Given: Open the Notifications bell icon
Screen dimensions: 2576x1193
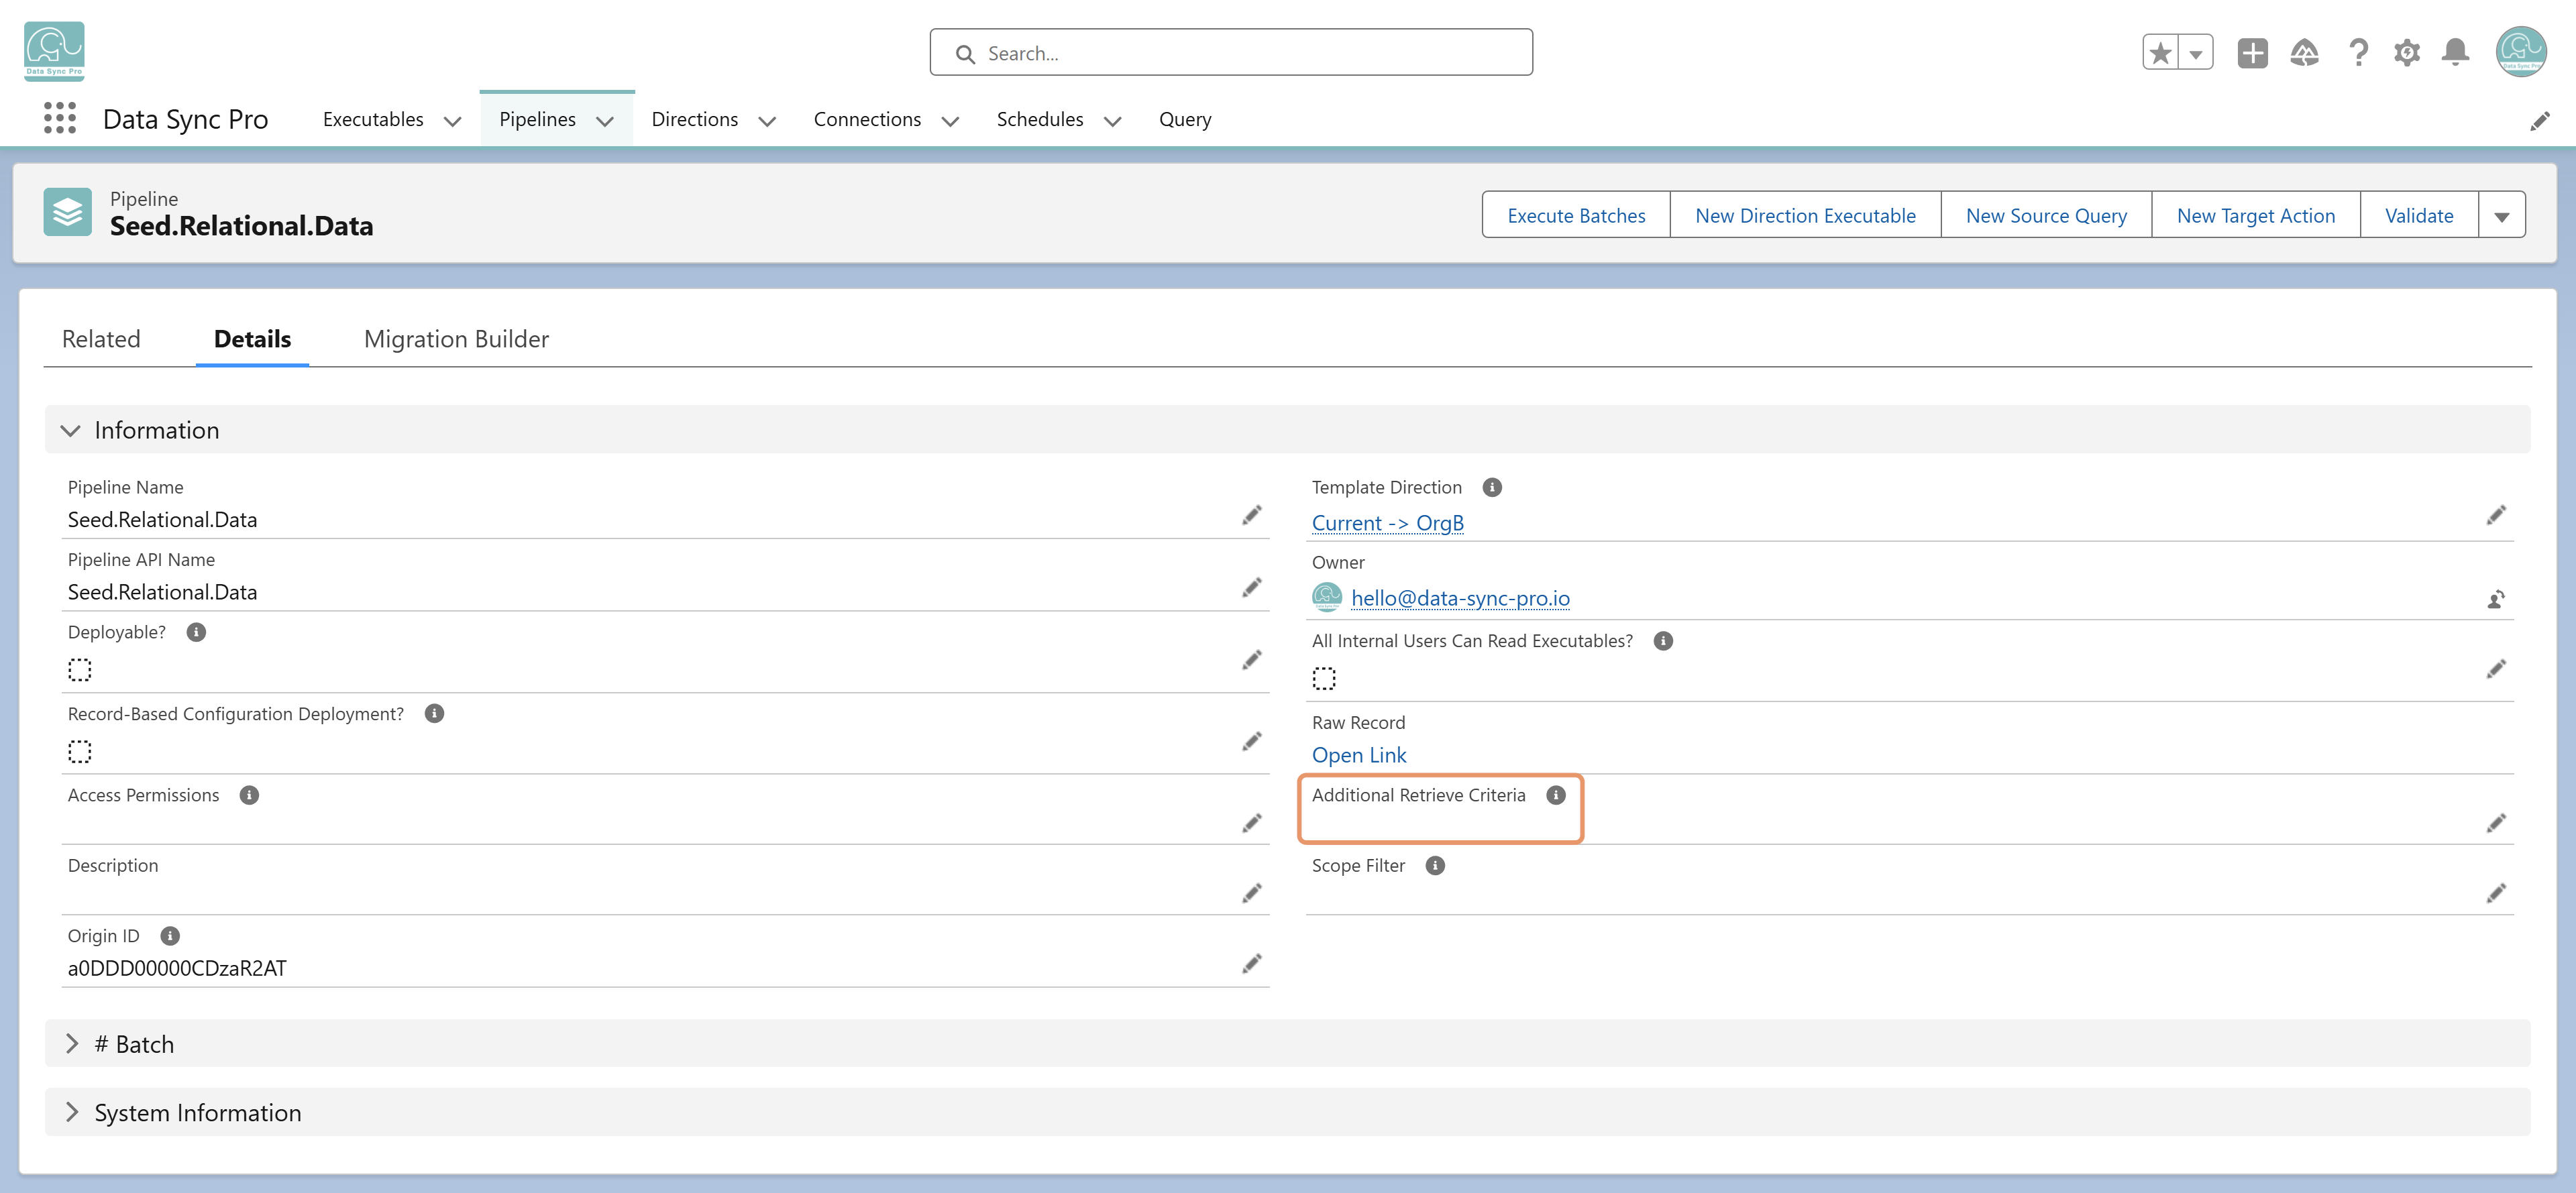Looking at the screenshot, I should coord(2455,53).
